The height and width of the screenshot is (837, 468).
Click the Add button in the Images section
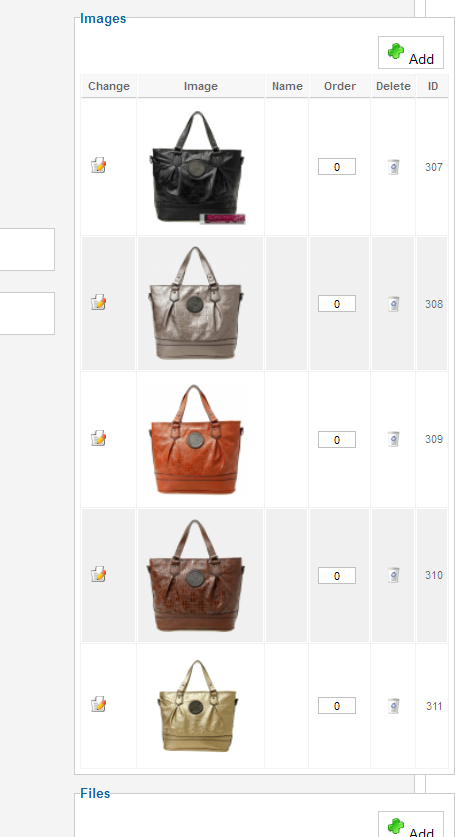[411, 53]
